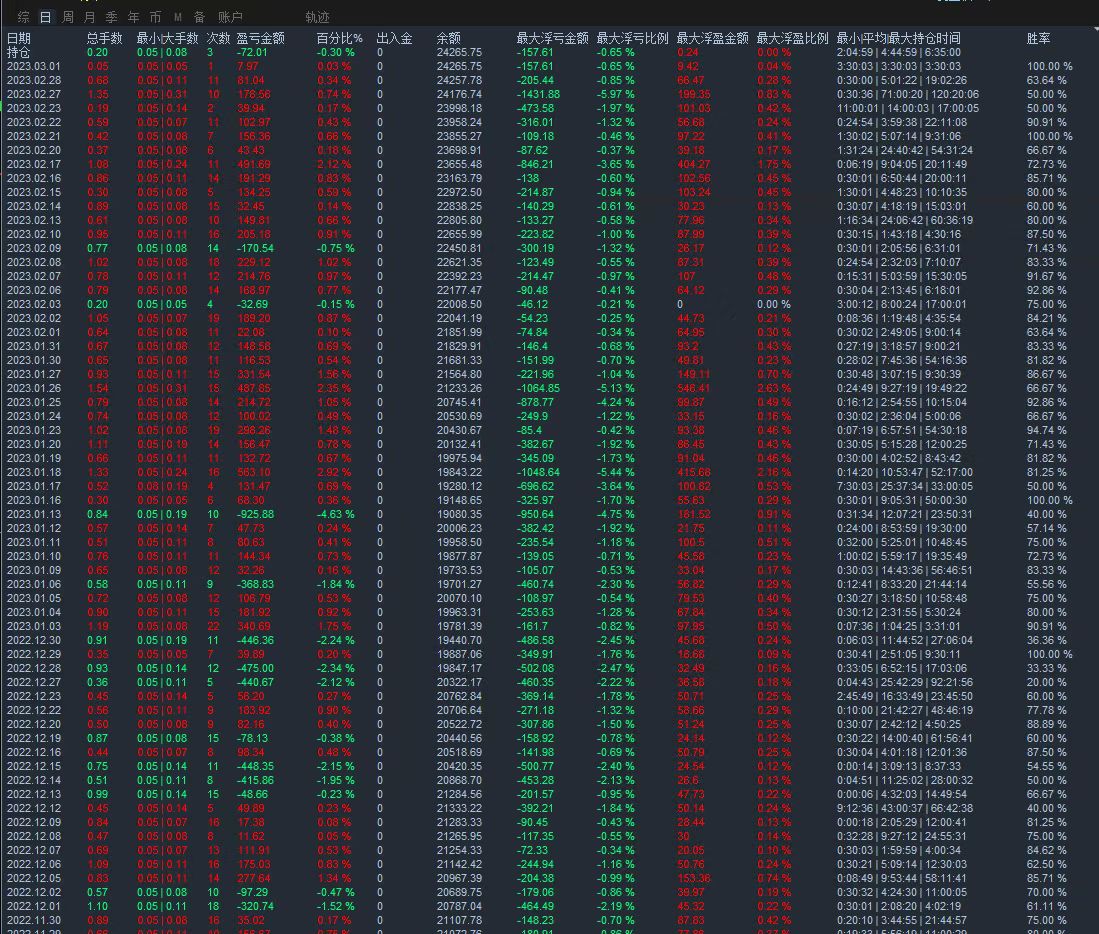1099x934 pixels.
Task: Click profit 491.69 in 2023.02.17 row
Action: [x=254, y=165]
